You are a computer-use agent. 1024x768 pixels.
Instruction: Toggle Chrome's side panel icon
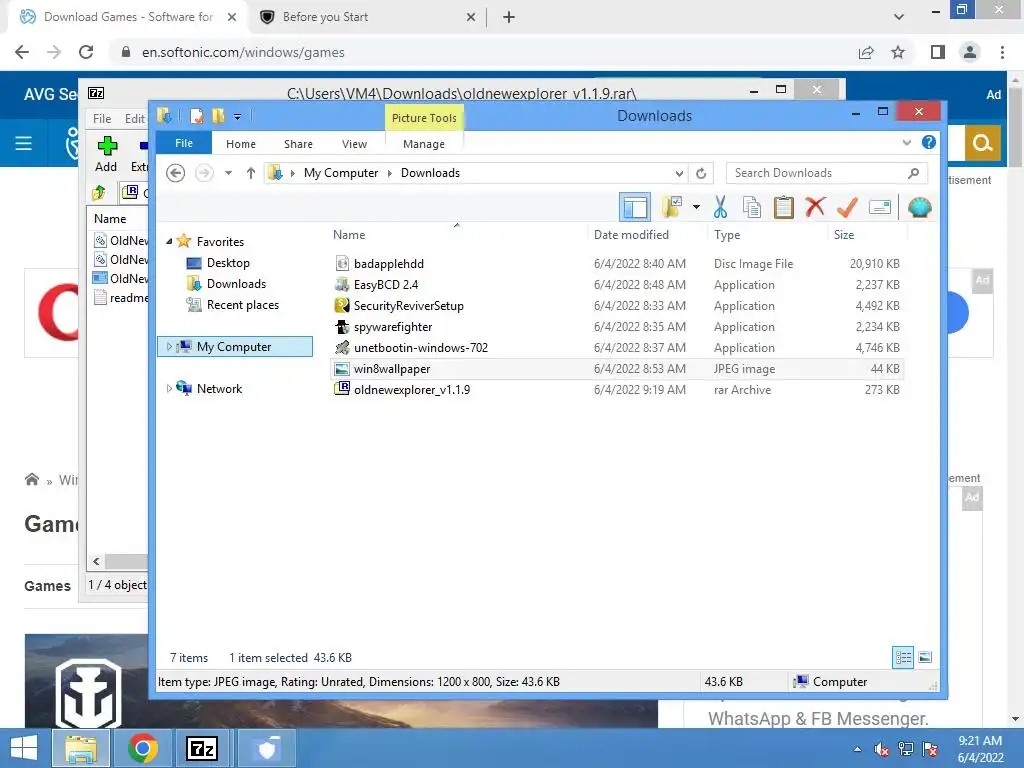click(938, 52)
